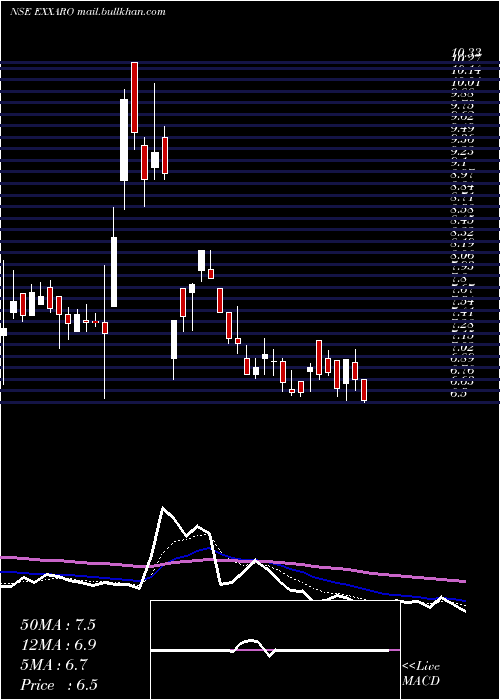Screen dimensions: 500x700
Task: Click the pink 50MA line
Action: [x=232, y=561]
